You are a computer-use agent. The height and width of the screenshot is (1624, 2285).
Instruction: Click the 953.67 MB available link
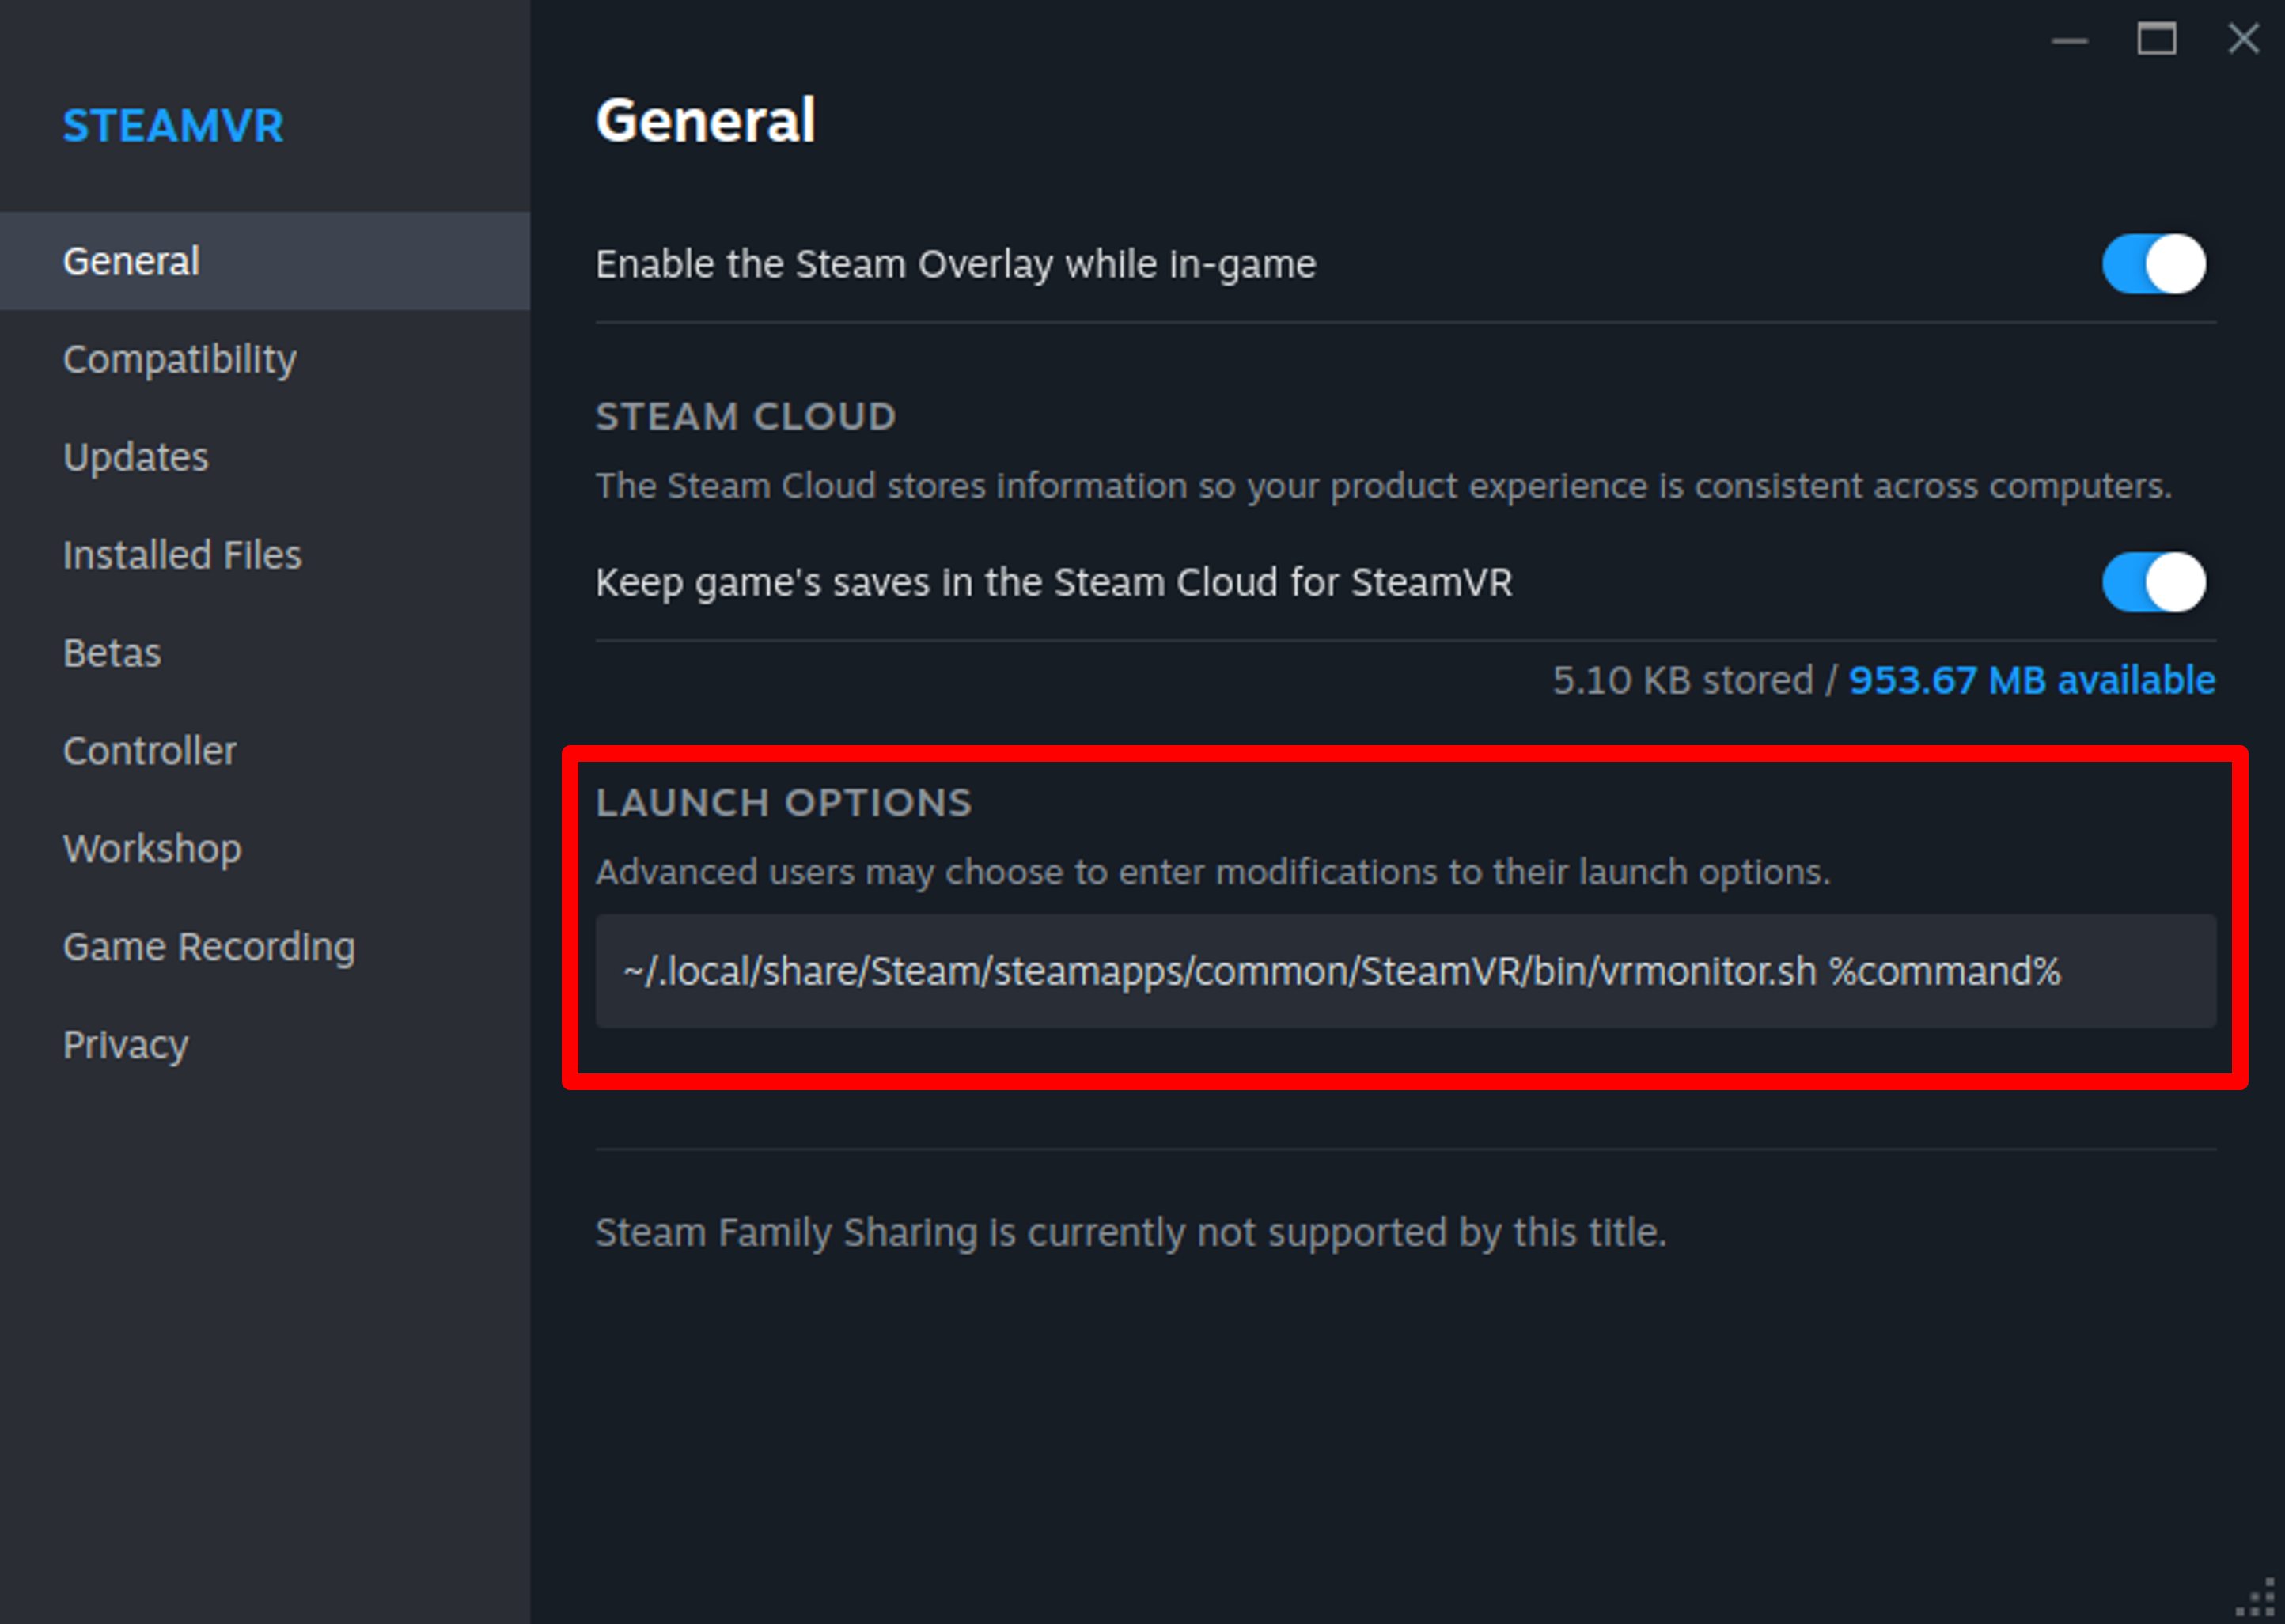point(2031,680)
